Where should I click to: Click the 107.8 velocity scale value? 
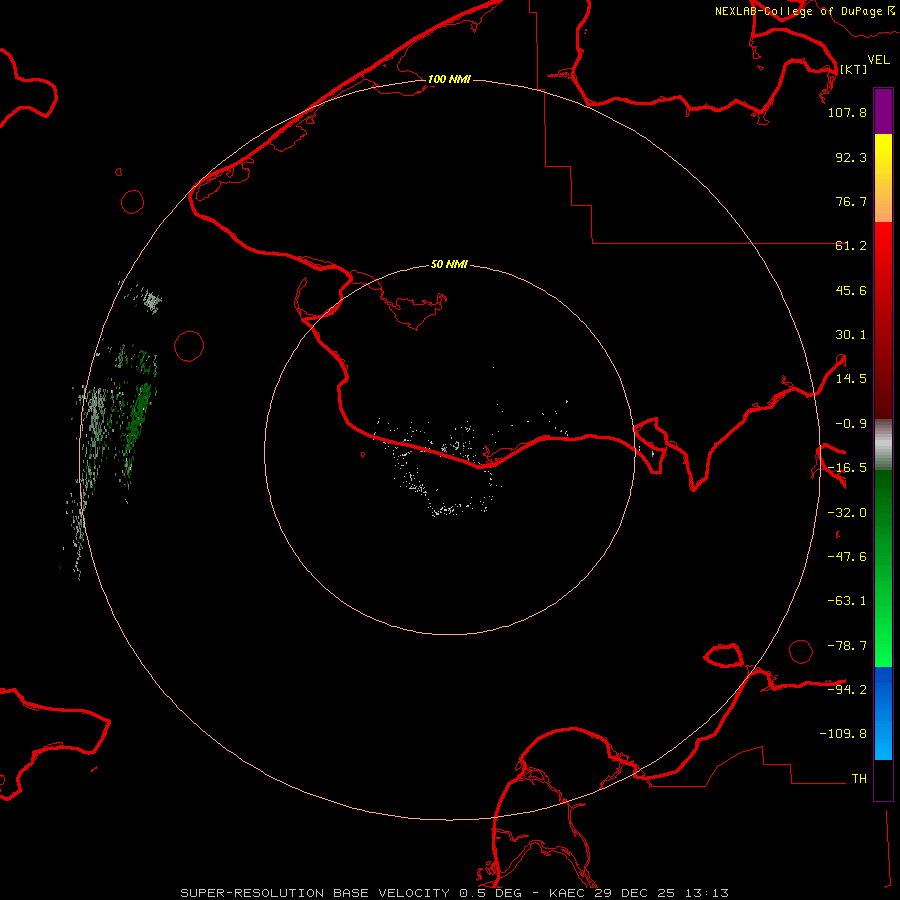pos(847,112)
